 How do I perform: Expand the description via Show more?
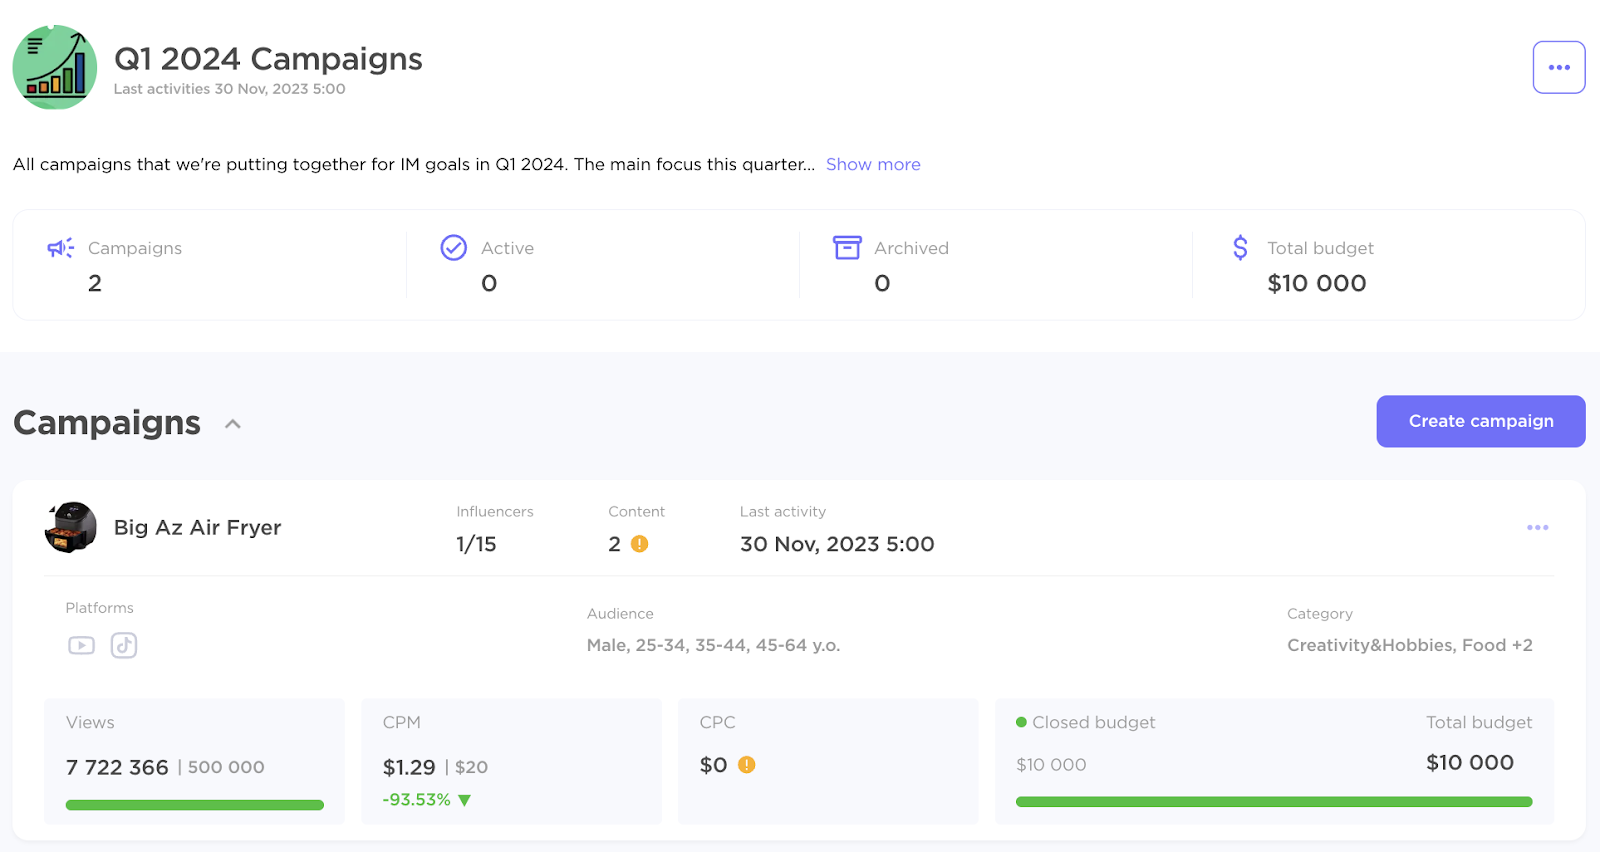(x=872, y=164)
